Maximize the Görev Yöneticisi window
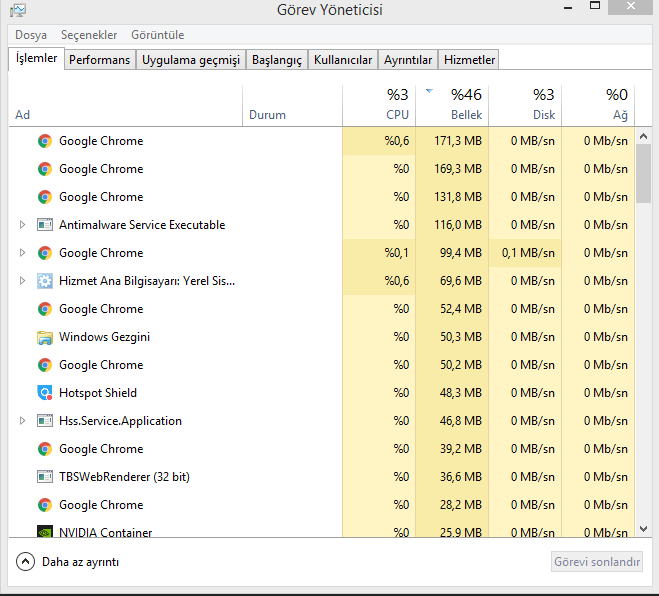 (595, 5)
